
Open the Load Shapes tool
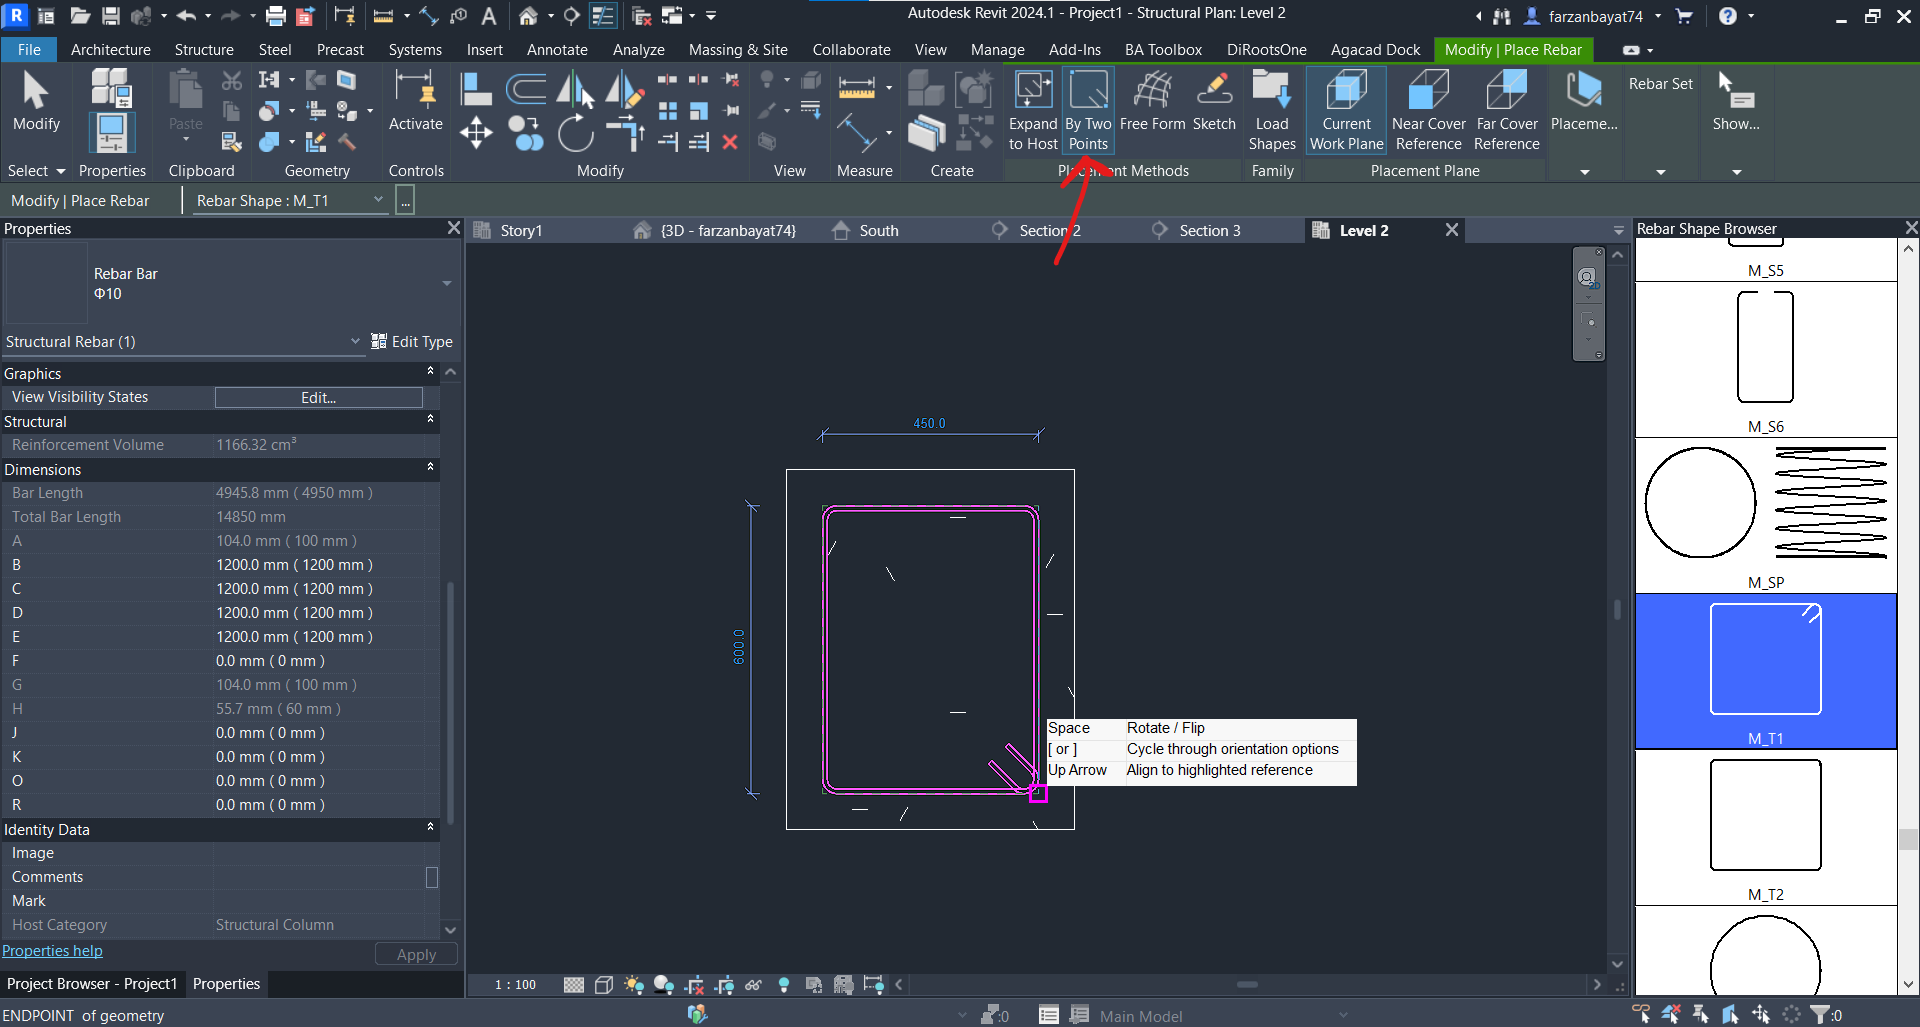coord(1271,108)
